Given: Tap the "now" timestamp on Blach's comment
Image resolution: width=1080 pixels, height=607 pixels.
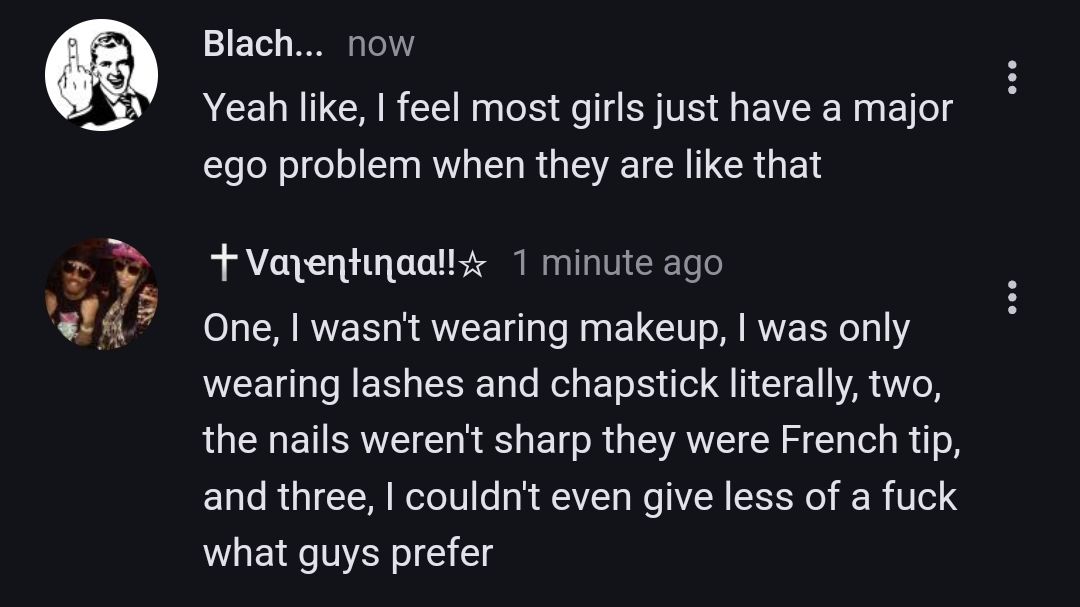Looking at the screenshot, I should [x=380, y=45].
